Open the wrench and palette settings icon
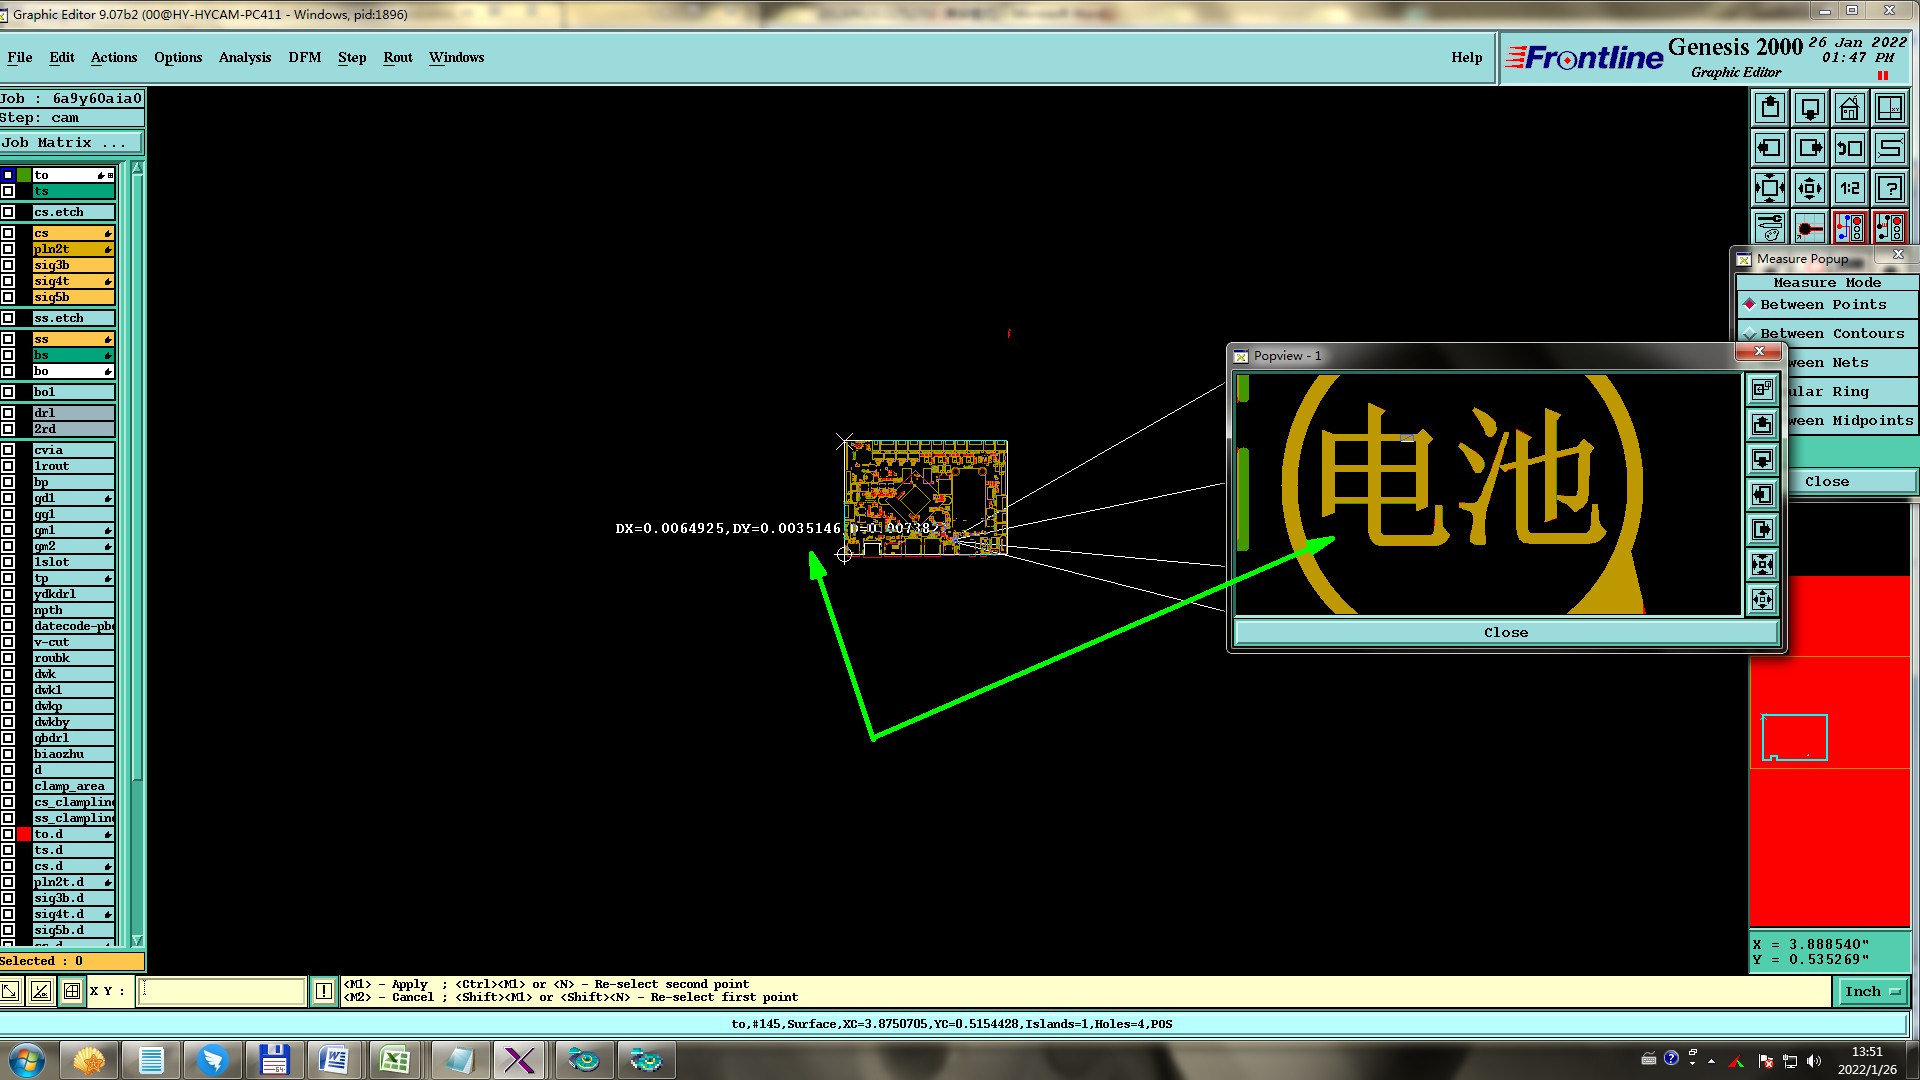This screenshot has width=1920, height=1080. (1769, 228)
